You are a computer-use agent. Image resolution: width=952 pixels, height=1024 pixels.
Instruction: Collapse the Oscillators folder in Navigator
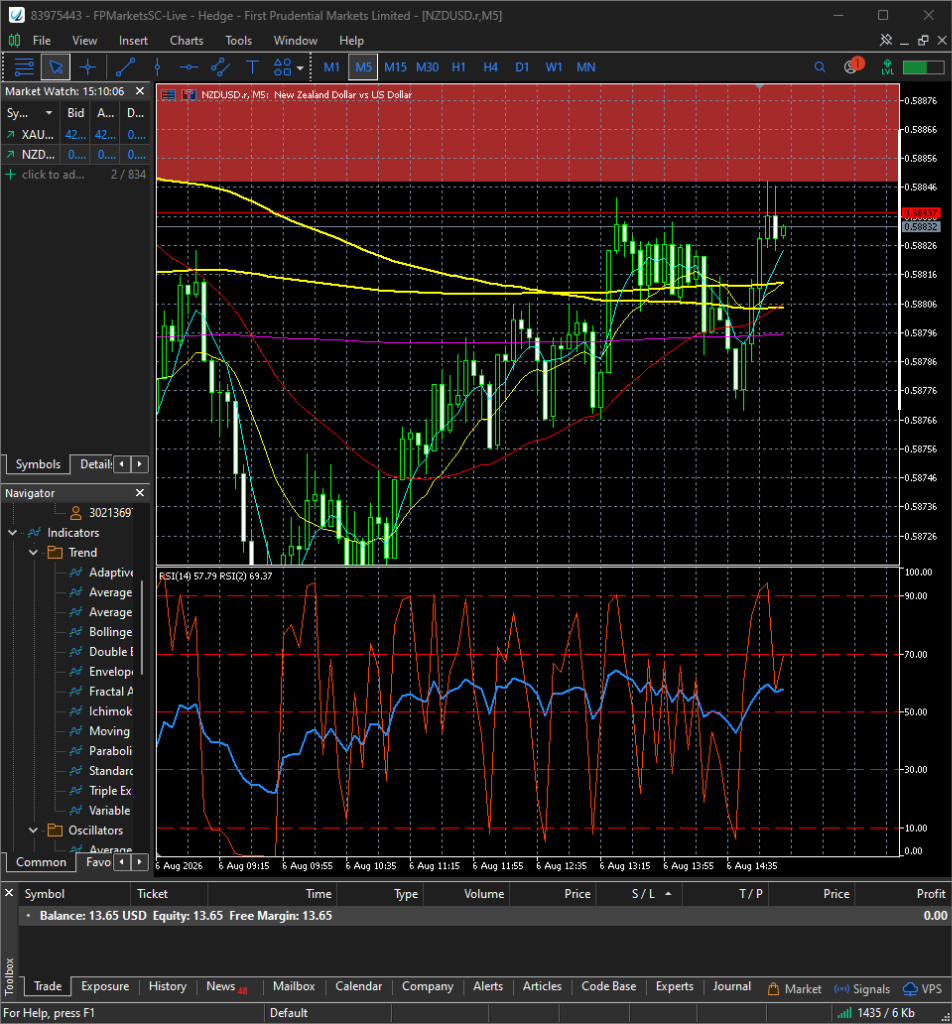pyautogui.click(x=33, y=830)
